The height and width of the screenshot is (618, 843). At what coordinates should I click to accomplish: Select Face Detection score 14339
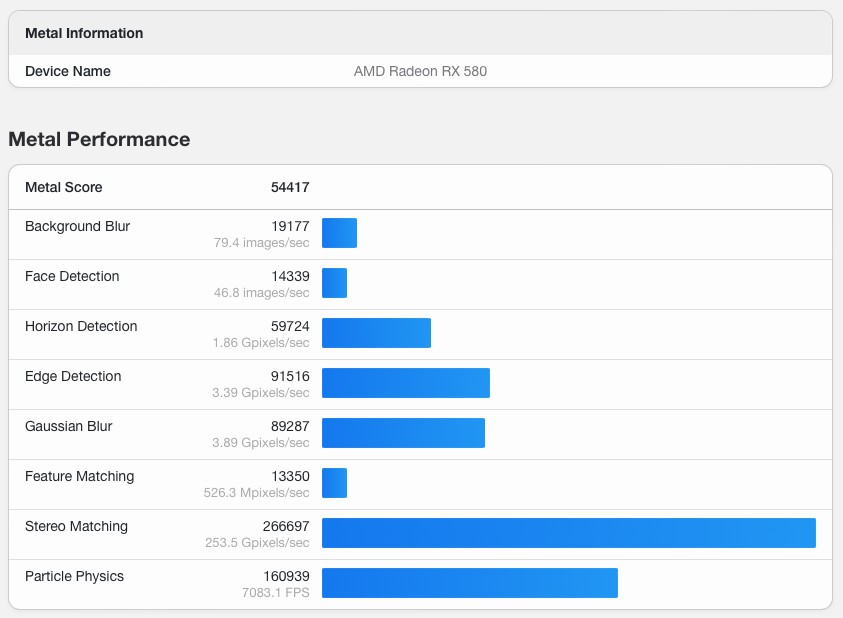[x=290, y=276]
